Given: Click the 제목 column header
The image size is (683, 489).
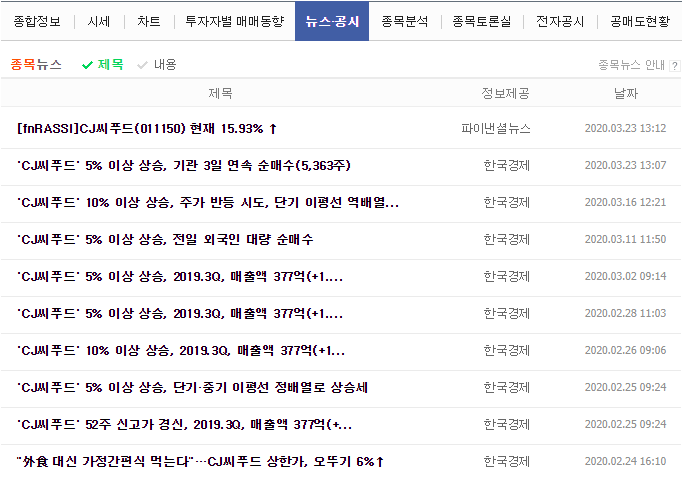Looking at the screenshot, I should [x=220, y=93].
